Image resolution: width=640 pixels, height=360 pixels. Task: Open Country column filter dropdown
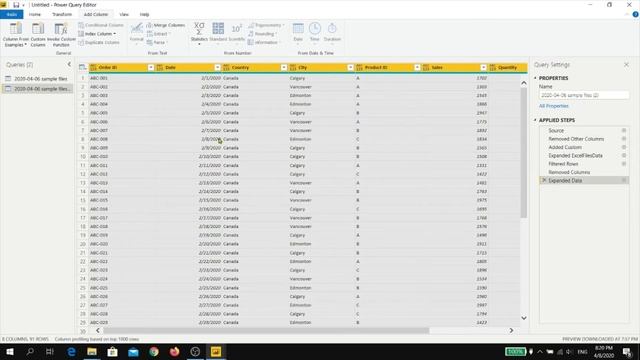click(x=284, y=67)
